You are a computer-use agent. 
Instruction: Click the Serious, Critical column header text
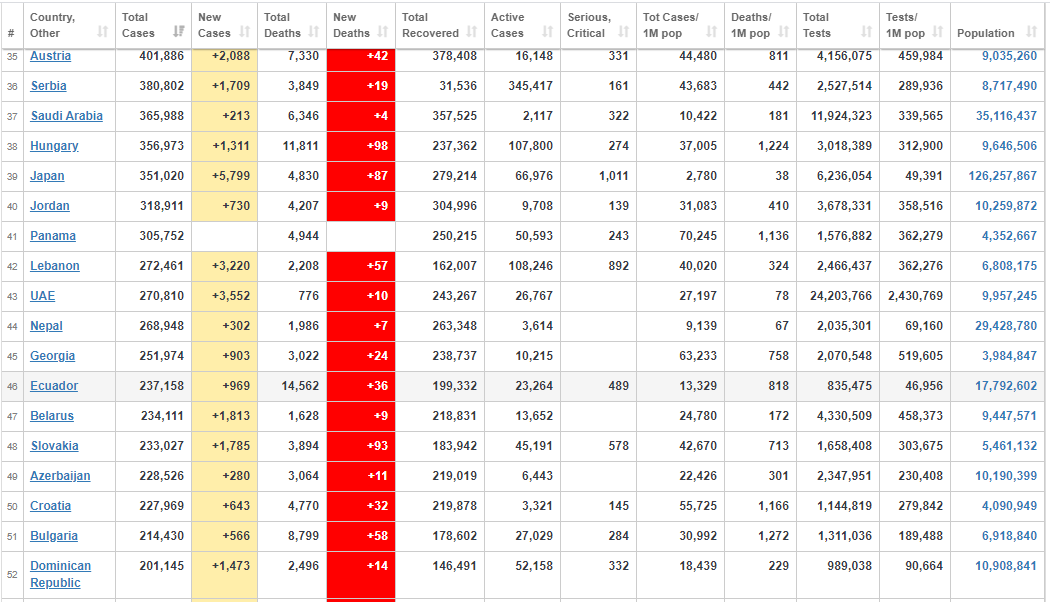[x=589, y=25]
